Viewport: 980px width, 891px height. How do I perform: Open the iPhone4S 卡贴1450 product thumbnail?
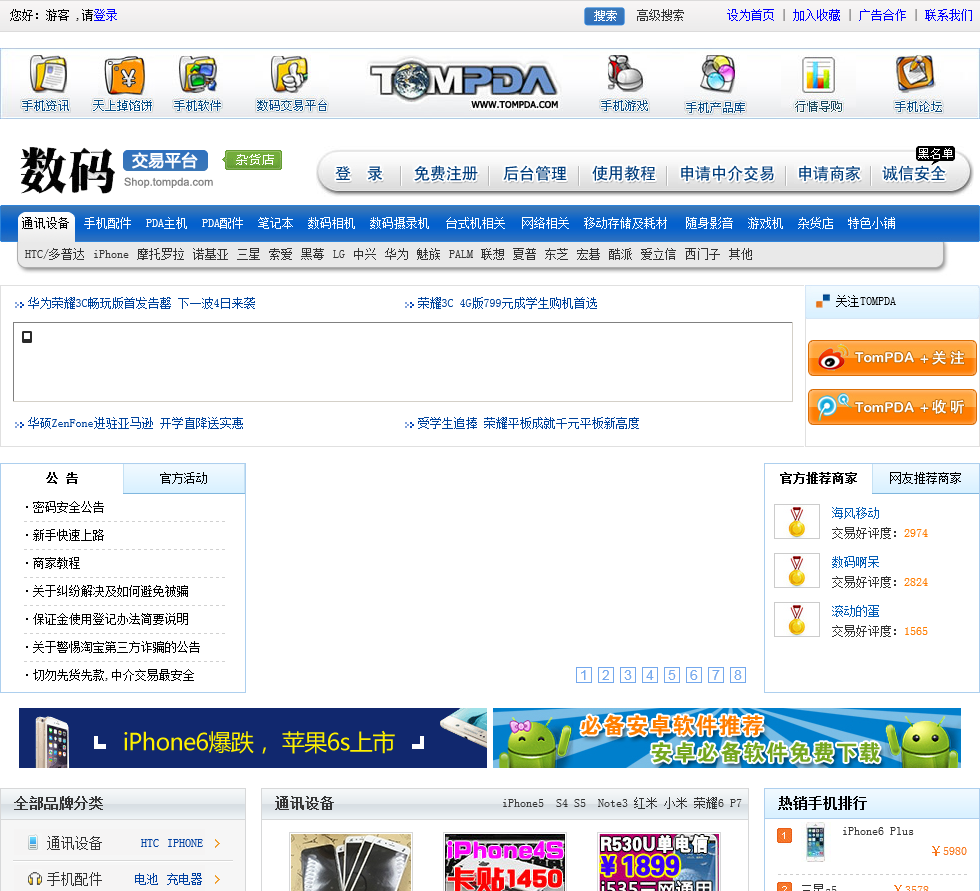pos(505,862)
